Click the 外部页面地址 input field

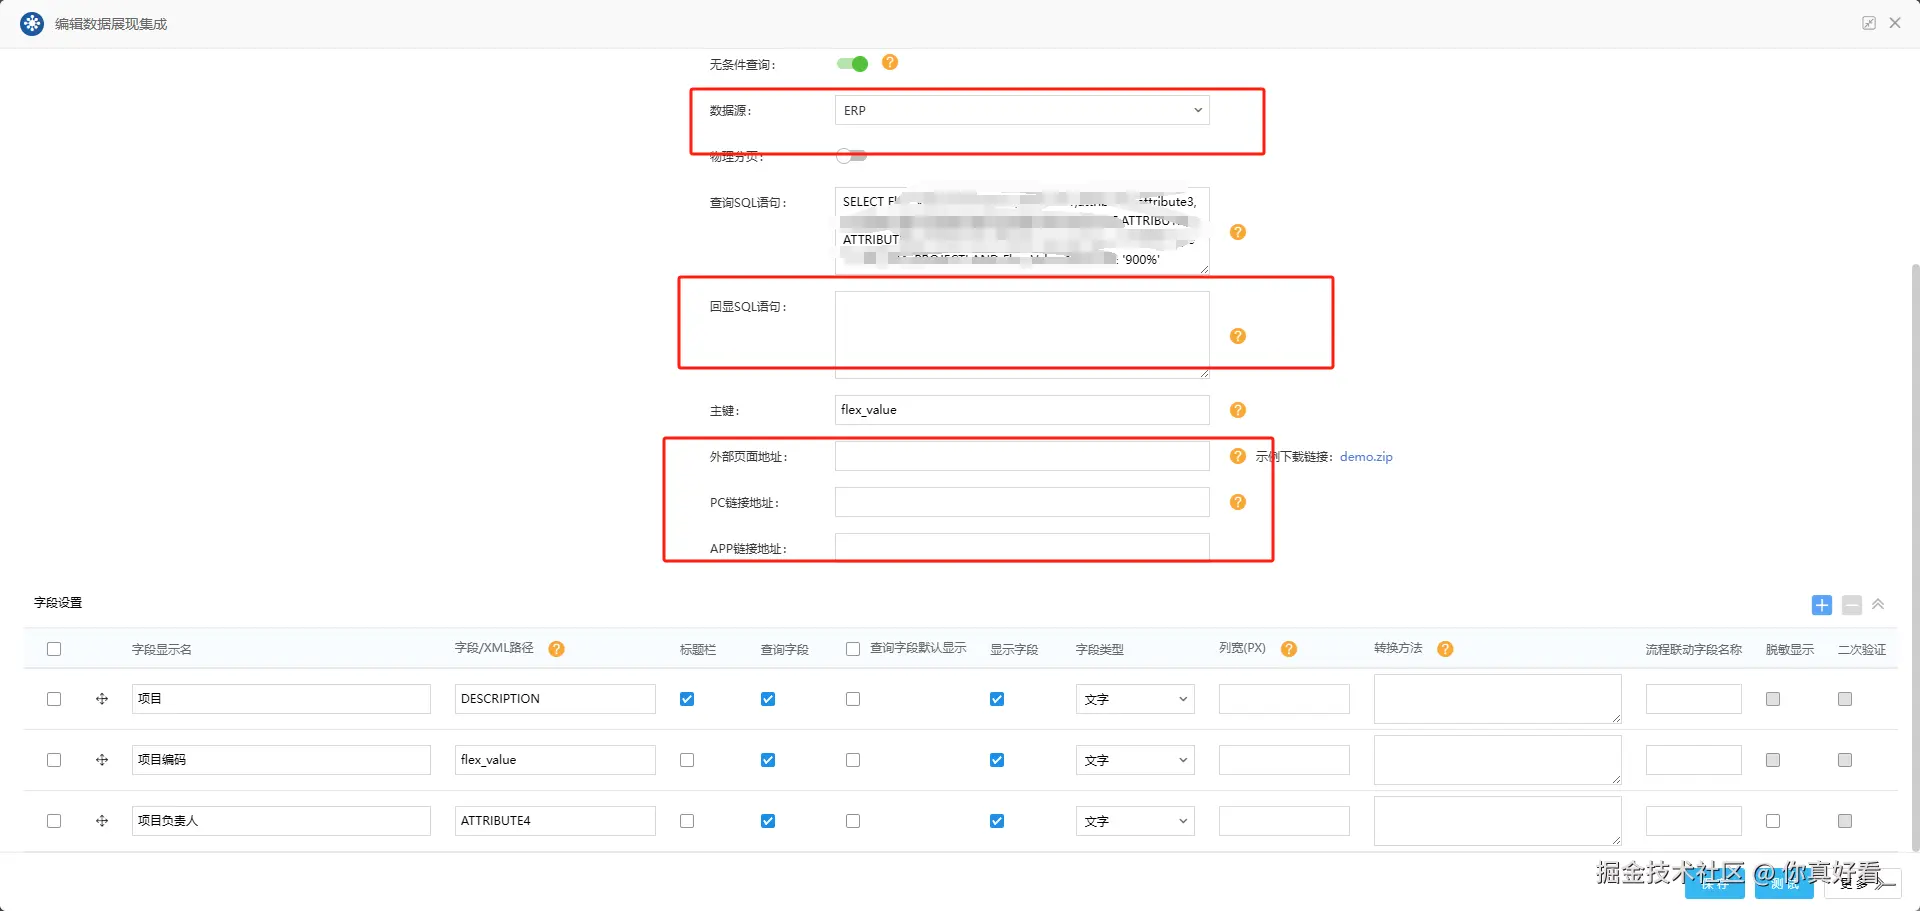tap(1022, 456)
